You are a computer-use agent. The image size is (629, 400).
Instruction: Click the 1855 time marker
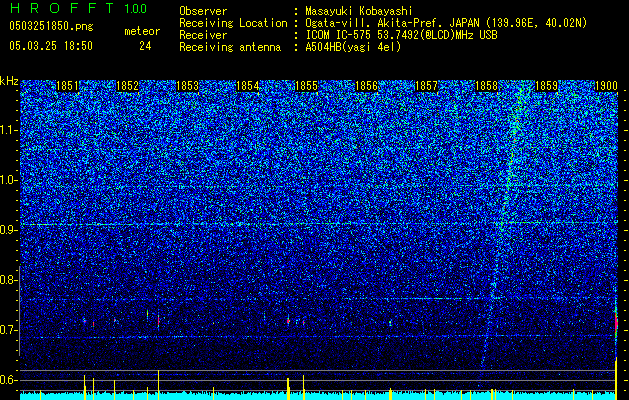tap(306, 86)
